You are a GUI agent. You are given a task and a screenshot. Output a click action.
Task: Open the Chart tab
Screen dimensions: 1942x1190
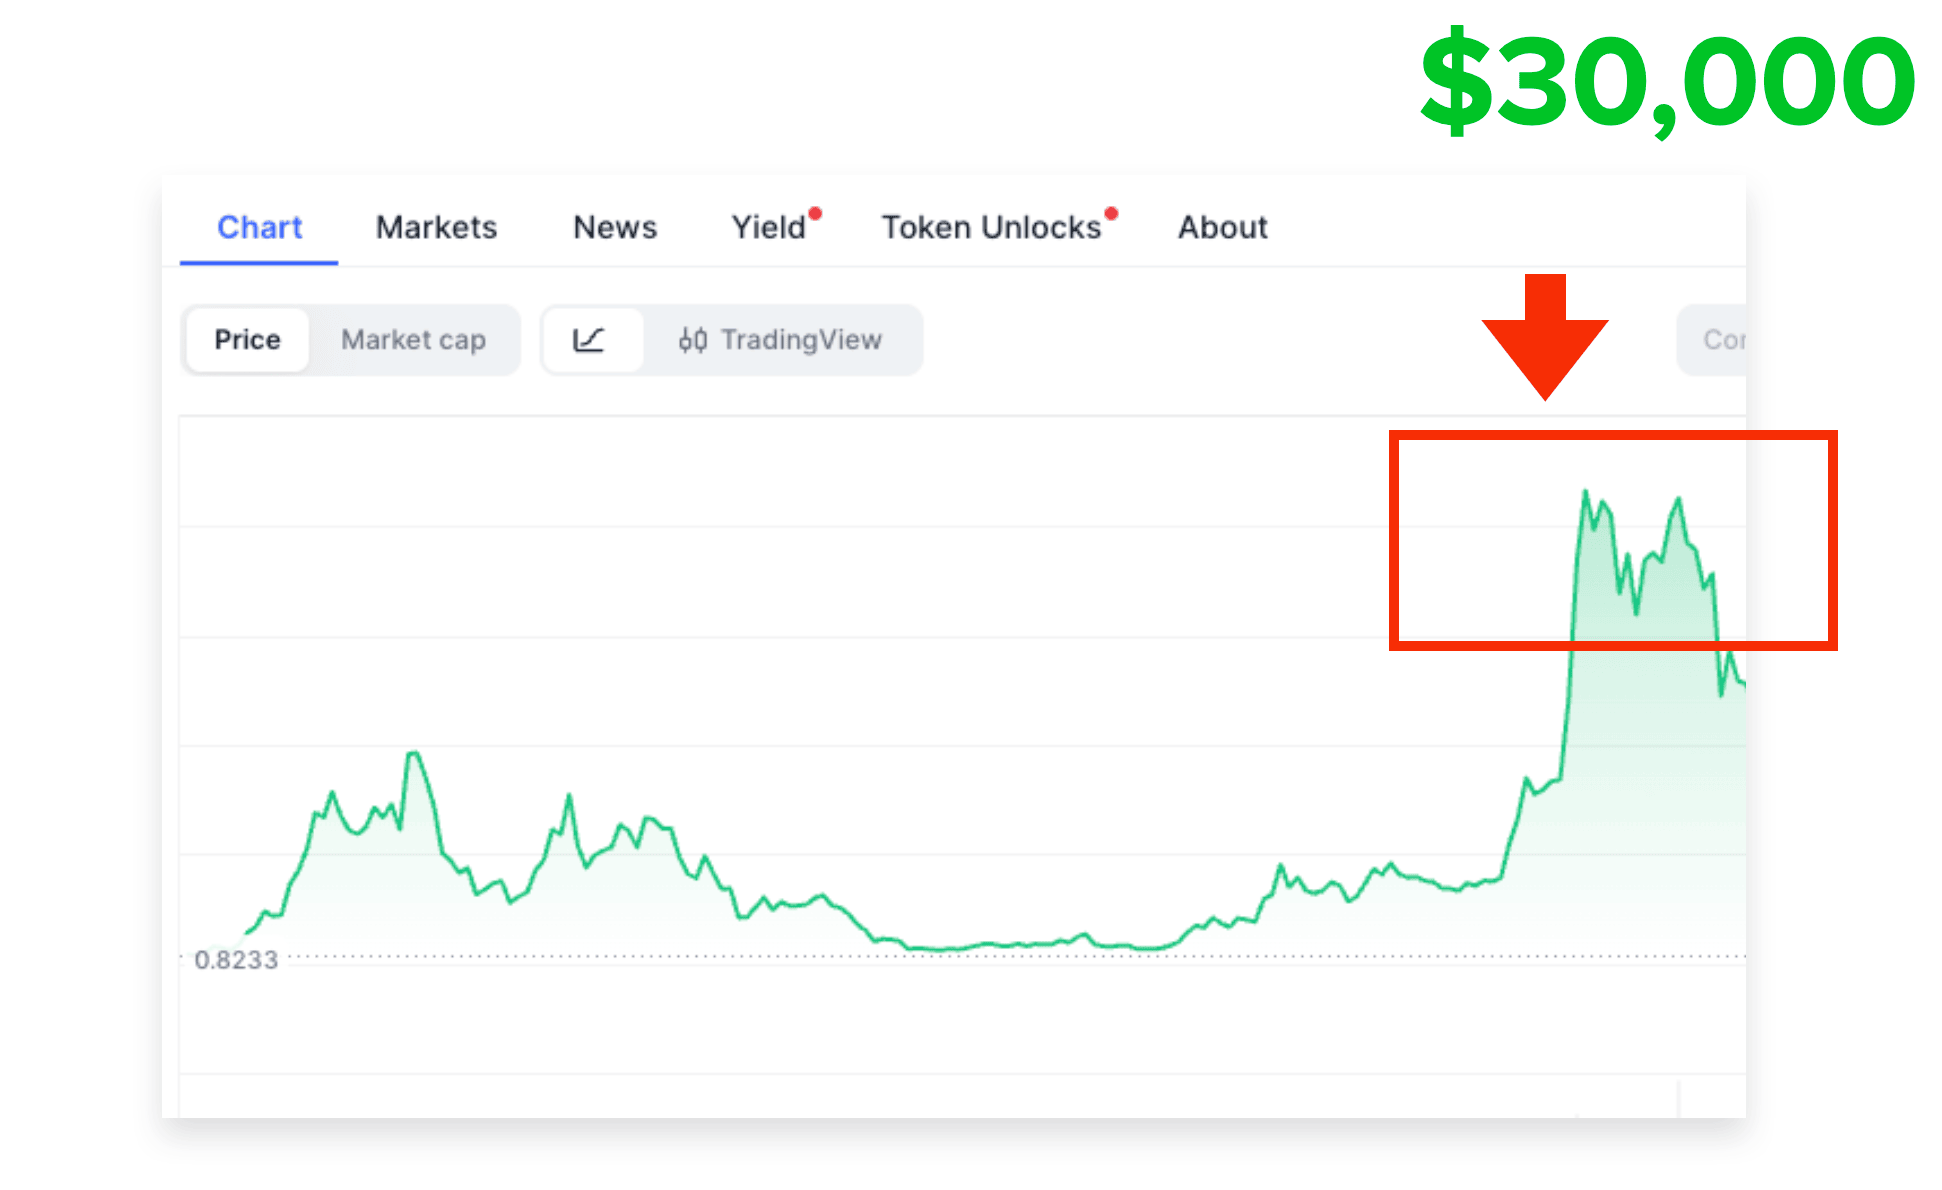point(259,227)
